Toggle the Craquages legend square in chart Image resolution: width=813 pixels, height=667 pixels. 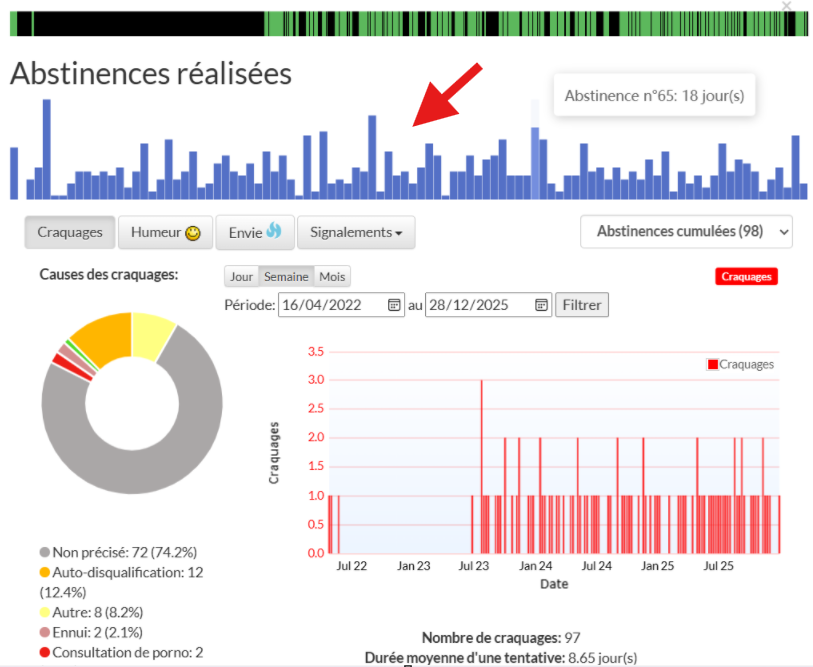pos(712,365)
